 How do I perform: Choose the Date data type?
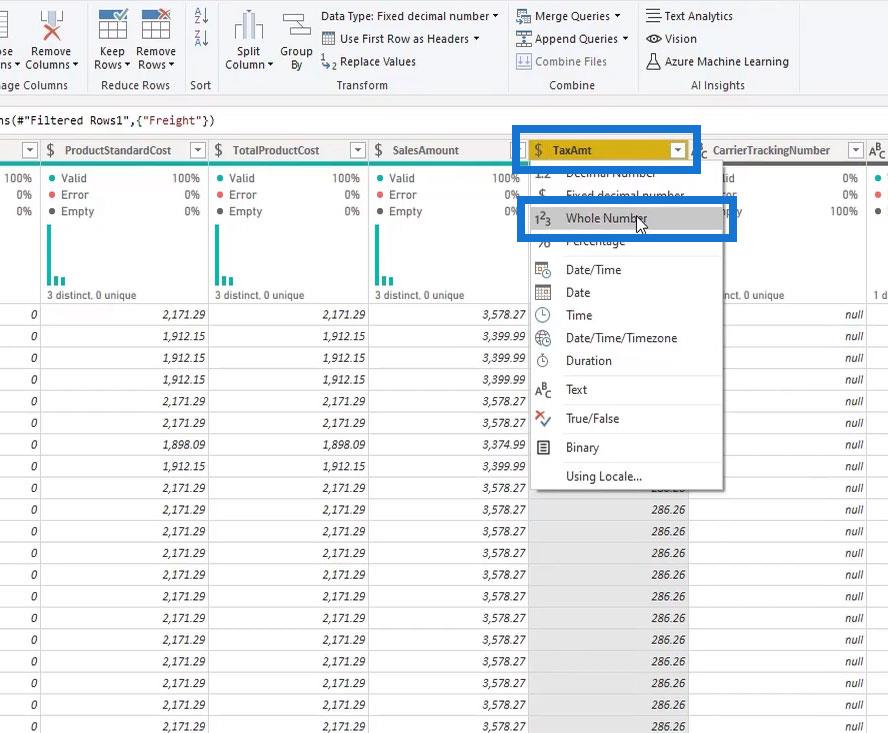tap(627, 292)
